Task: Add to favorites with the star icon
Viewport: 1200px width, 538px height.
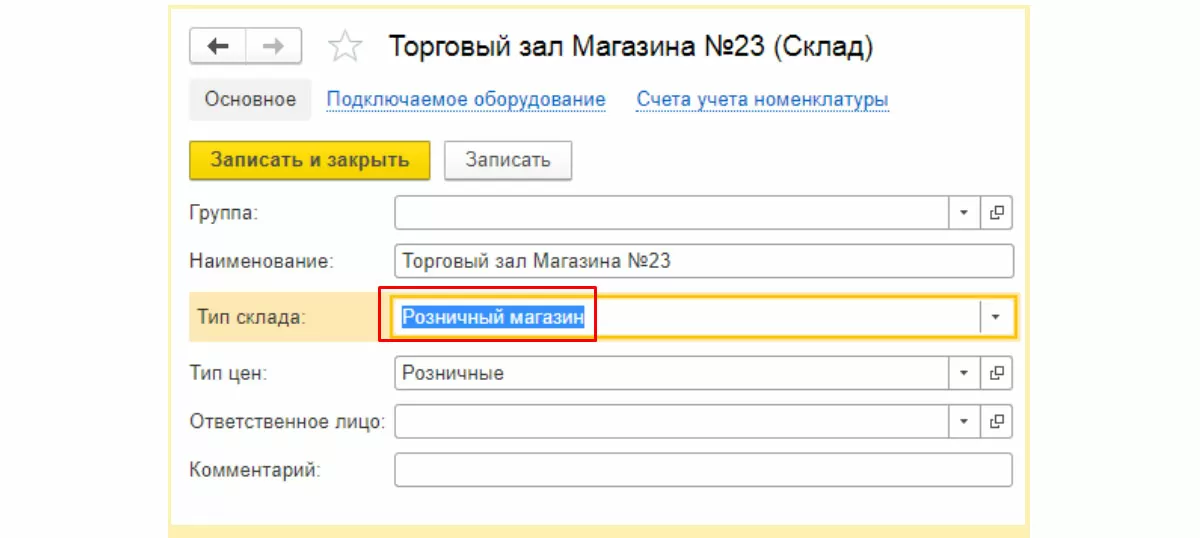Action: coord(345,47)
